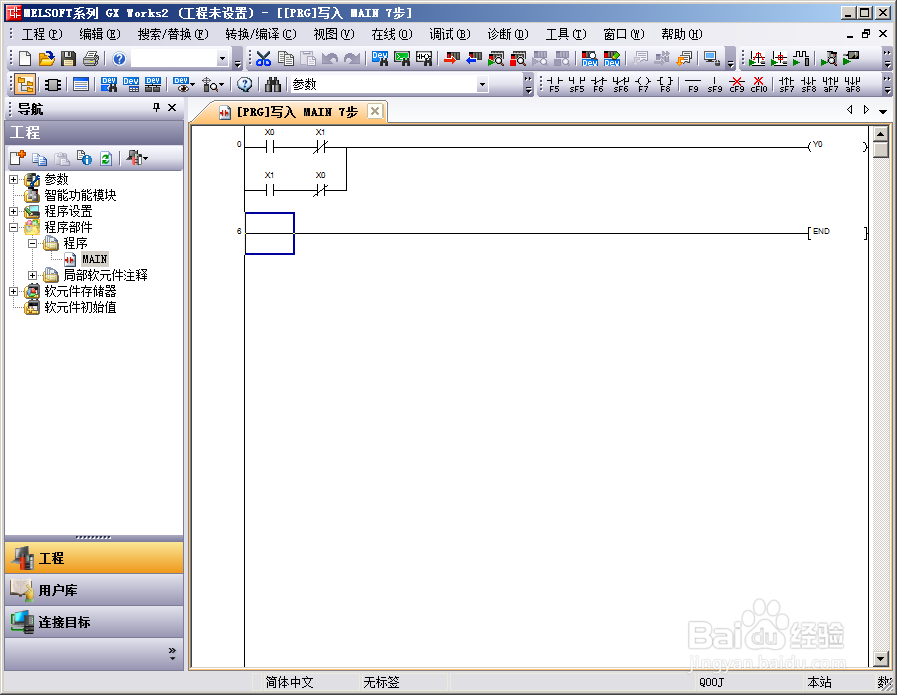Expand the 局部软元件注释 node
Image resolution: width=897 pixels, height=695 pixels.
(33, 276)
